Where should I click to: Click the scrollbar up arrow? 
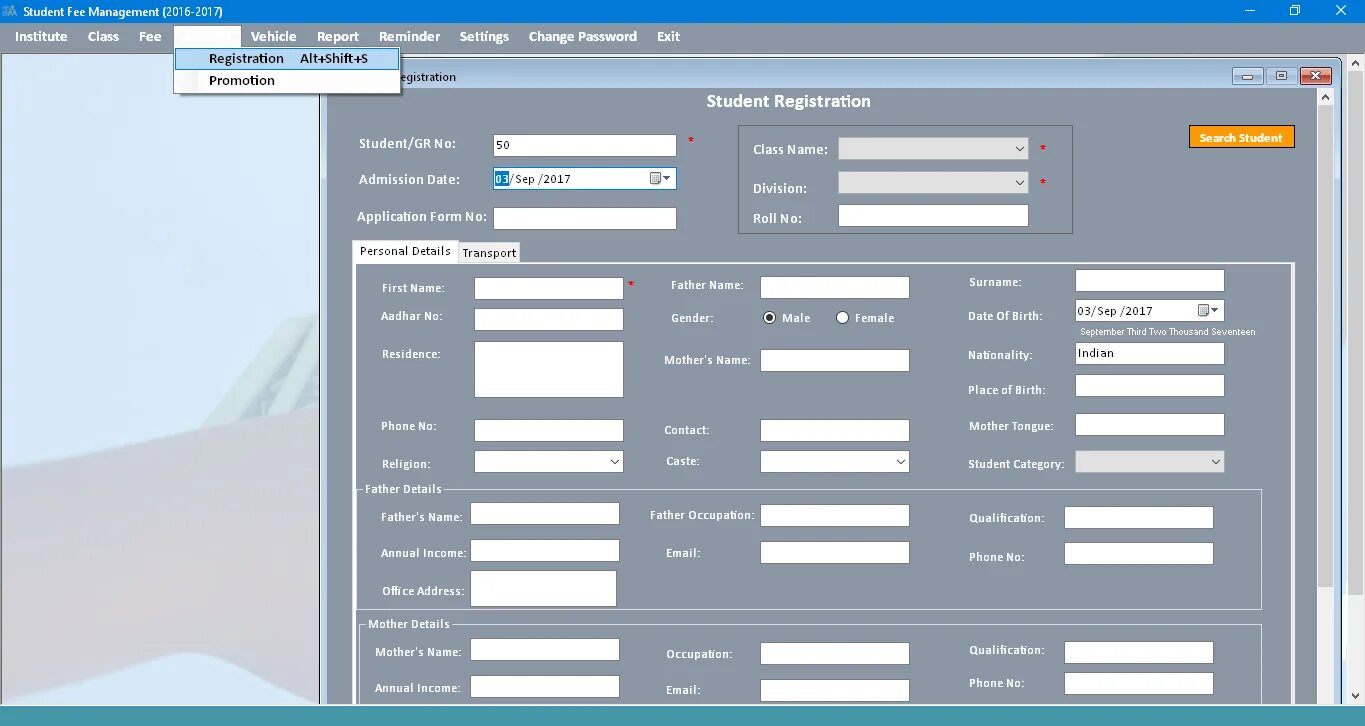tap(1326, 97)
